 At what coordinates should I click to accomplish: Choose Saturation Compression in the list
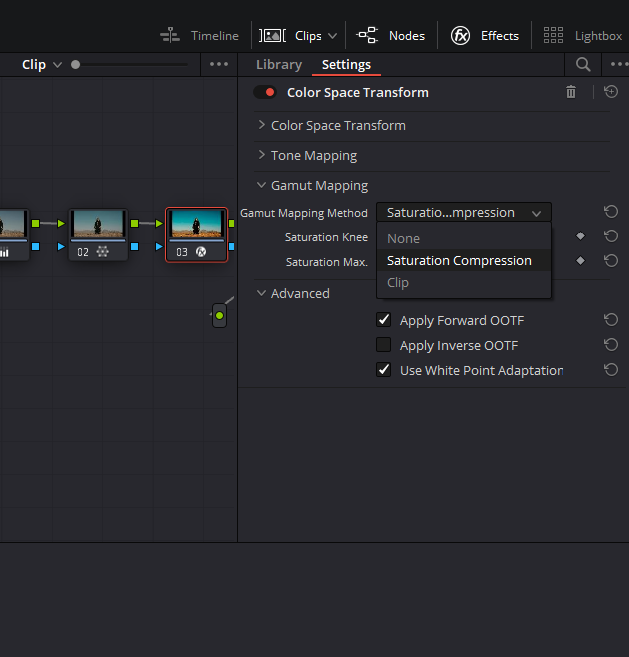[x=464, y=260]
